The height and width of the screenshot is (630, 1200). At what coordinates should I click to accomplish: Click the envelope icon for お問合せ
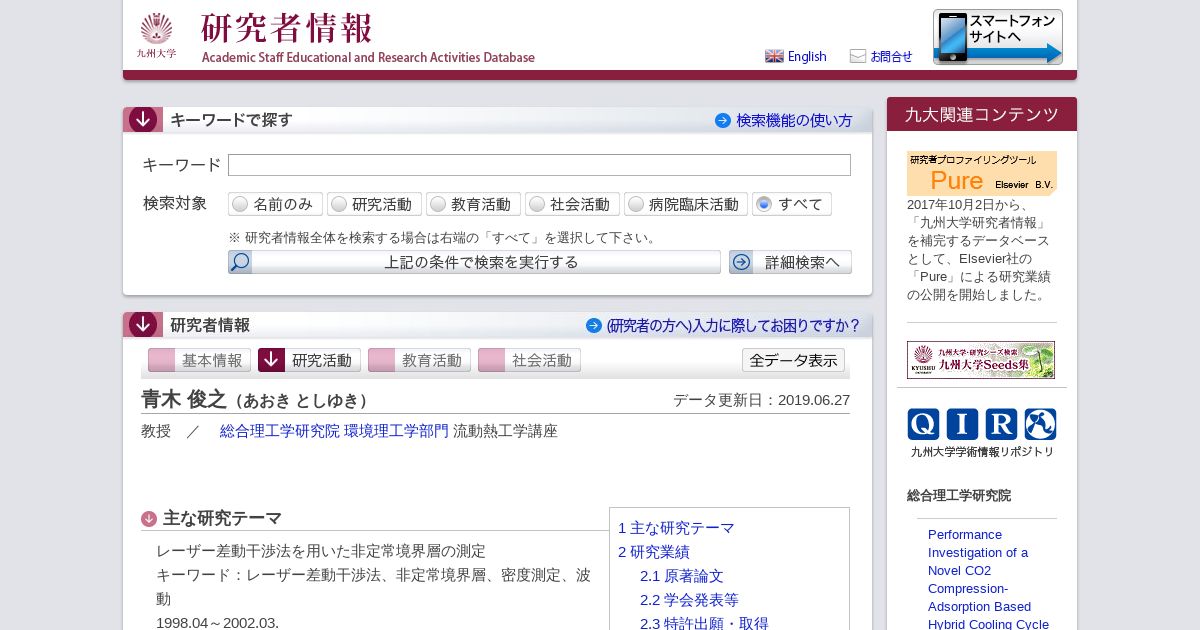point(858,56)
